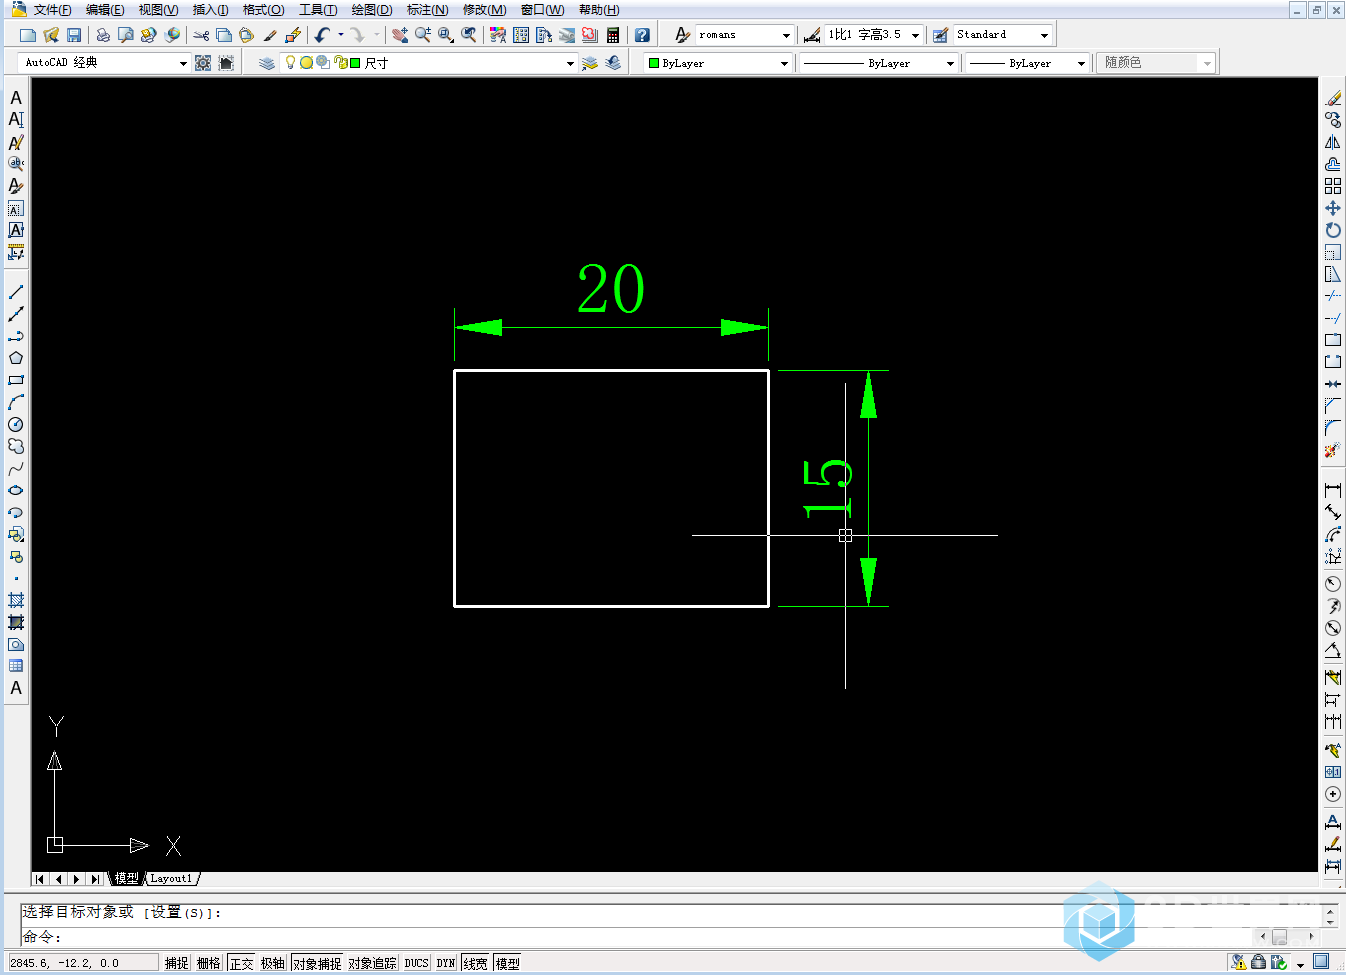The image size is (1346, 975).
Task: Toggle 正交 ortho mode
Action: tap(241, 963)
